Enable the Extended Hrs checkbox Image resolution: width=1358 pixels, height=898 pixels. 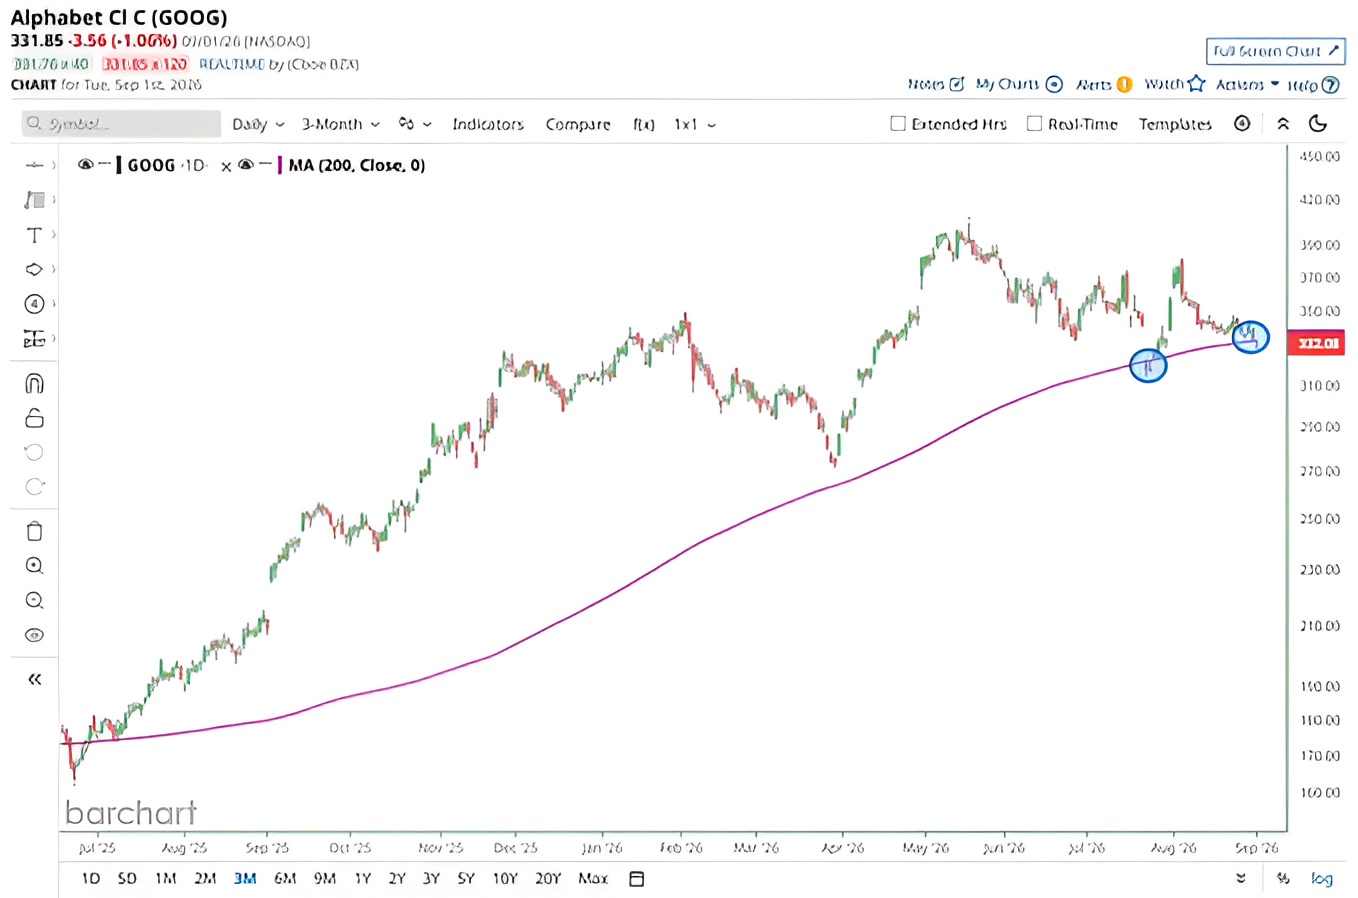point(898,124)
